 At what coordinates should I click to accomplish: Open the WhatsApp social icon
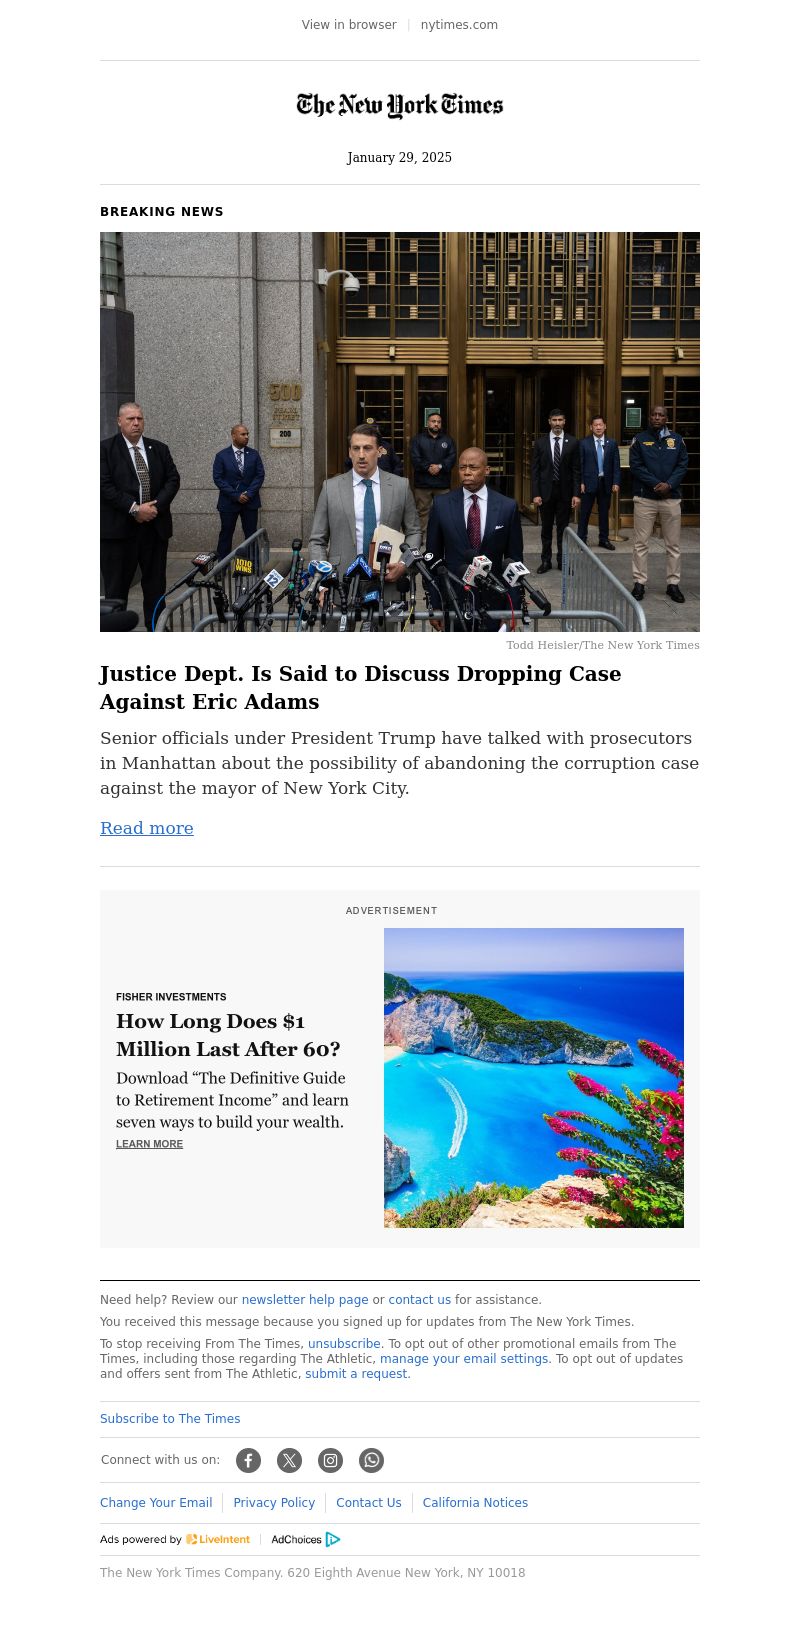click(x=371, y=1460)
